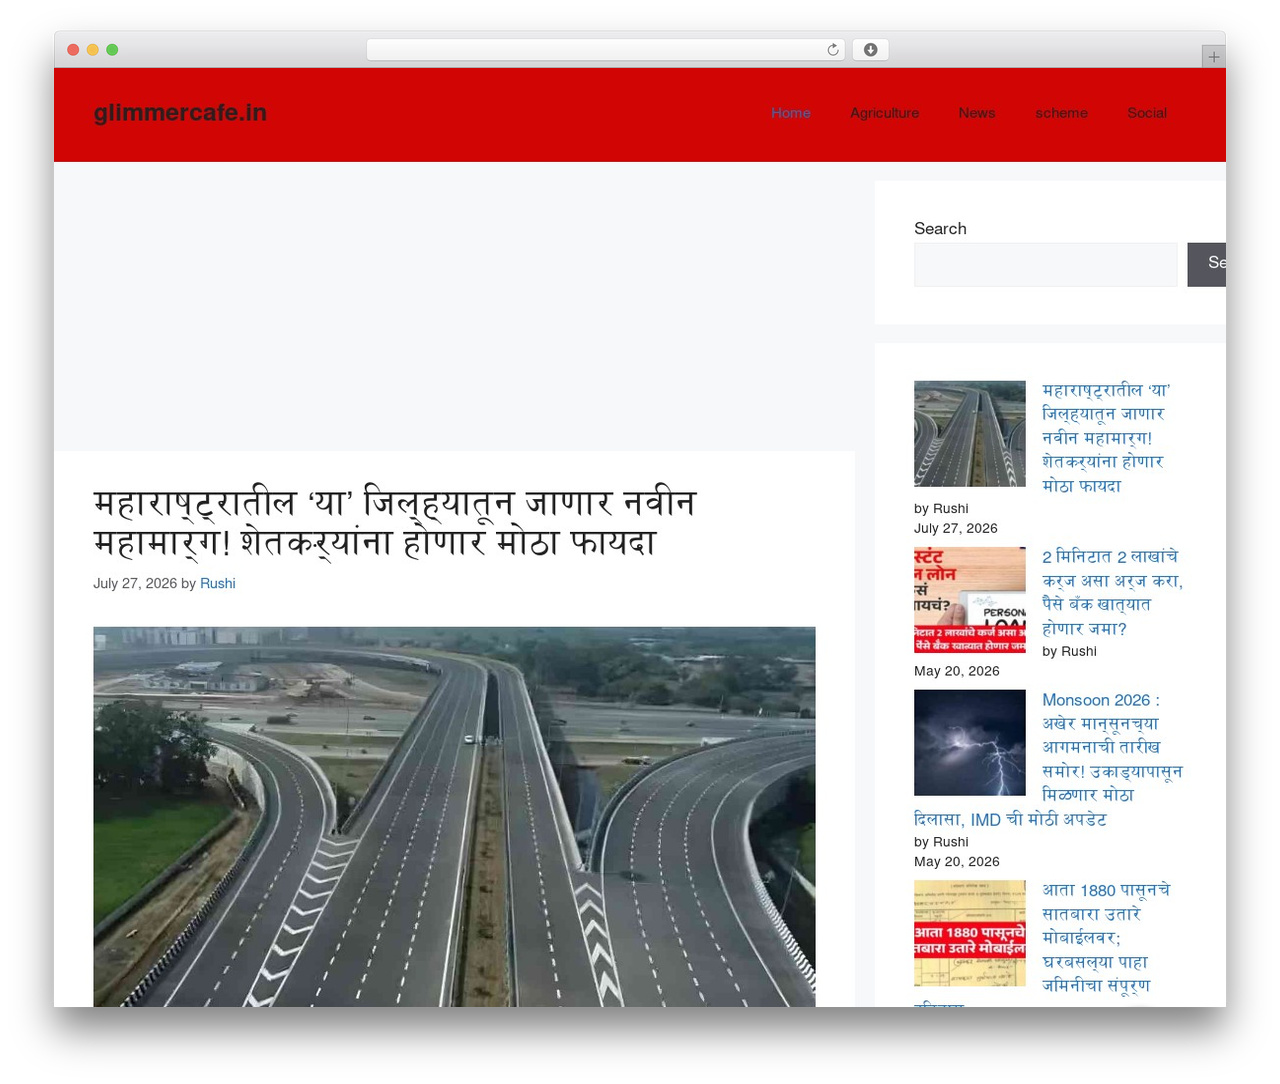The image size is (1280, 1084).
Task: Open the glimmercafe.in site title
Action: point(180,113)
